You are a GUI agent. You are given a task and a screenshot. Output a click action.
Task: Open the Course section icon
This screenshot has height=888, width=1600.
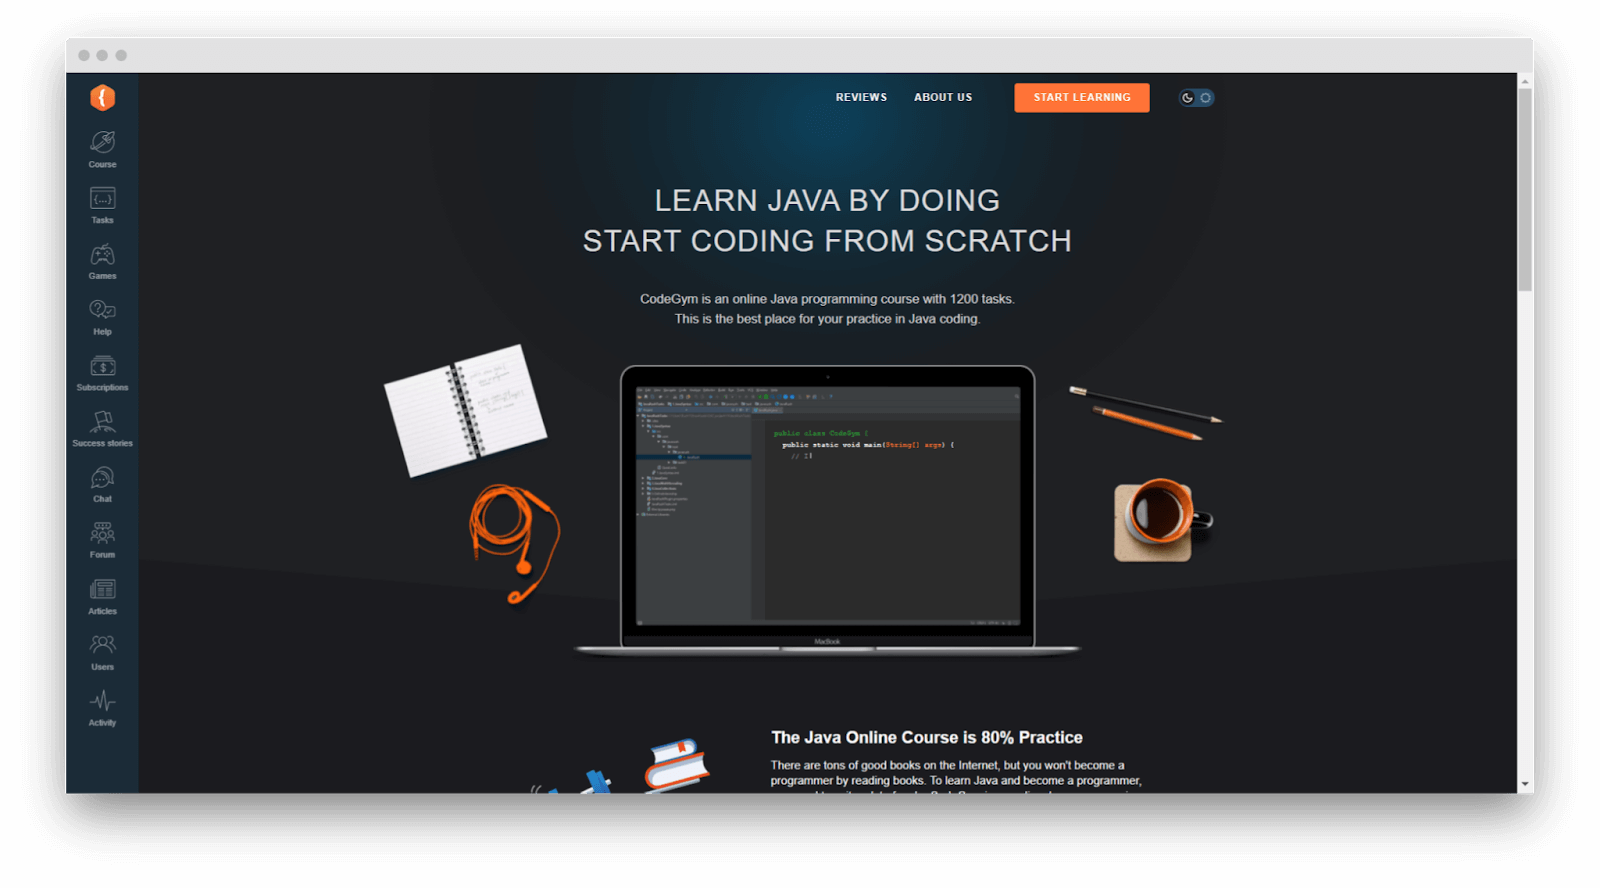click(x=102, y=142)
